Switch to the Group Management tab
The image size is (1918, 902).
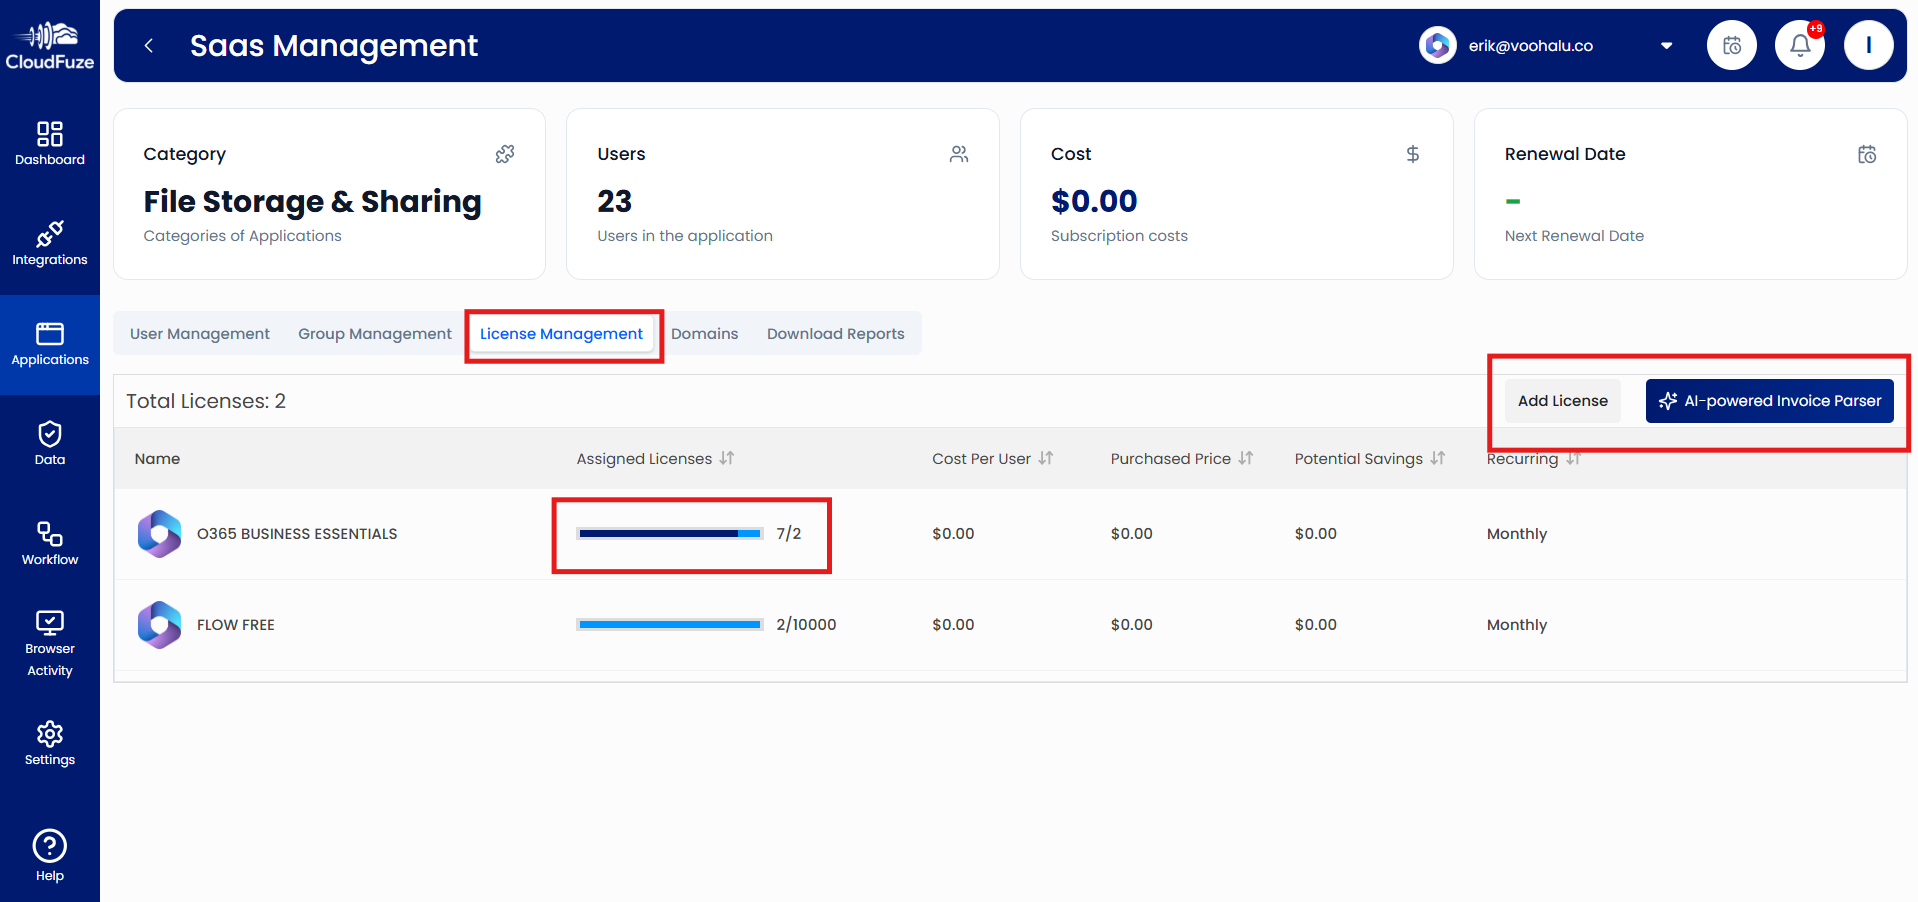tap(374, 333)
